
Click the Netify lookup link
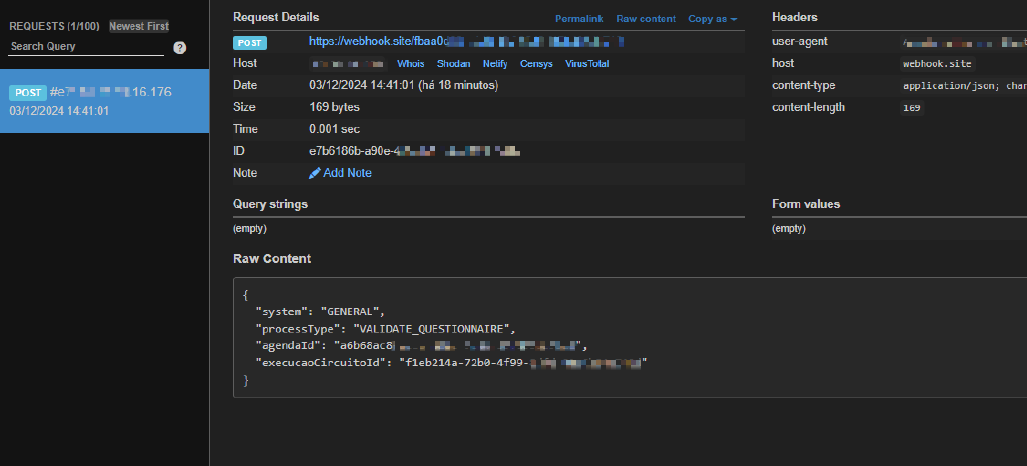click(495, 64)
